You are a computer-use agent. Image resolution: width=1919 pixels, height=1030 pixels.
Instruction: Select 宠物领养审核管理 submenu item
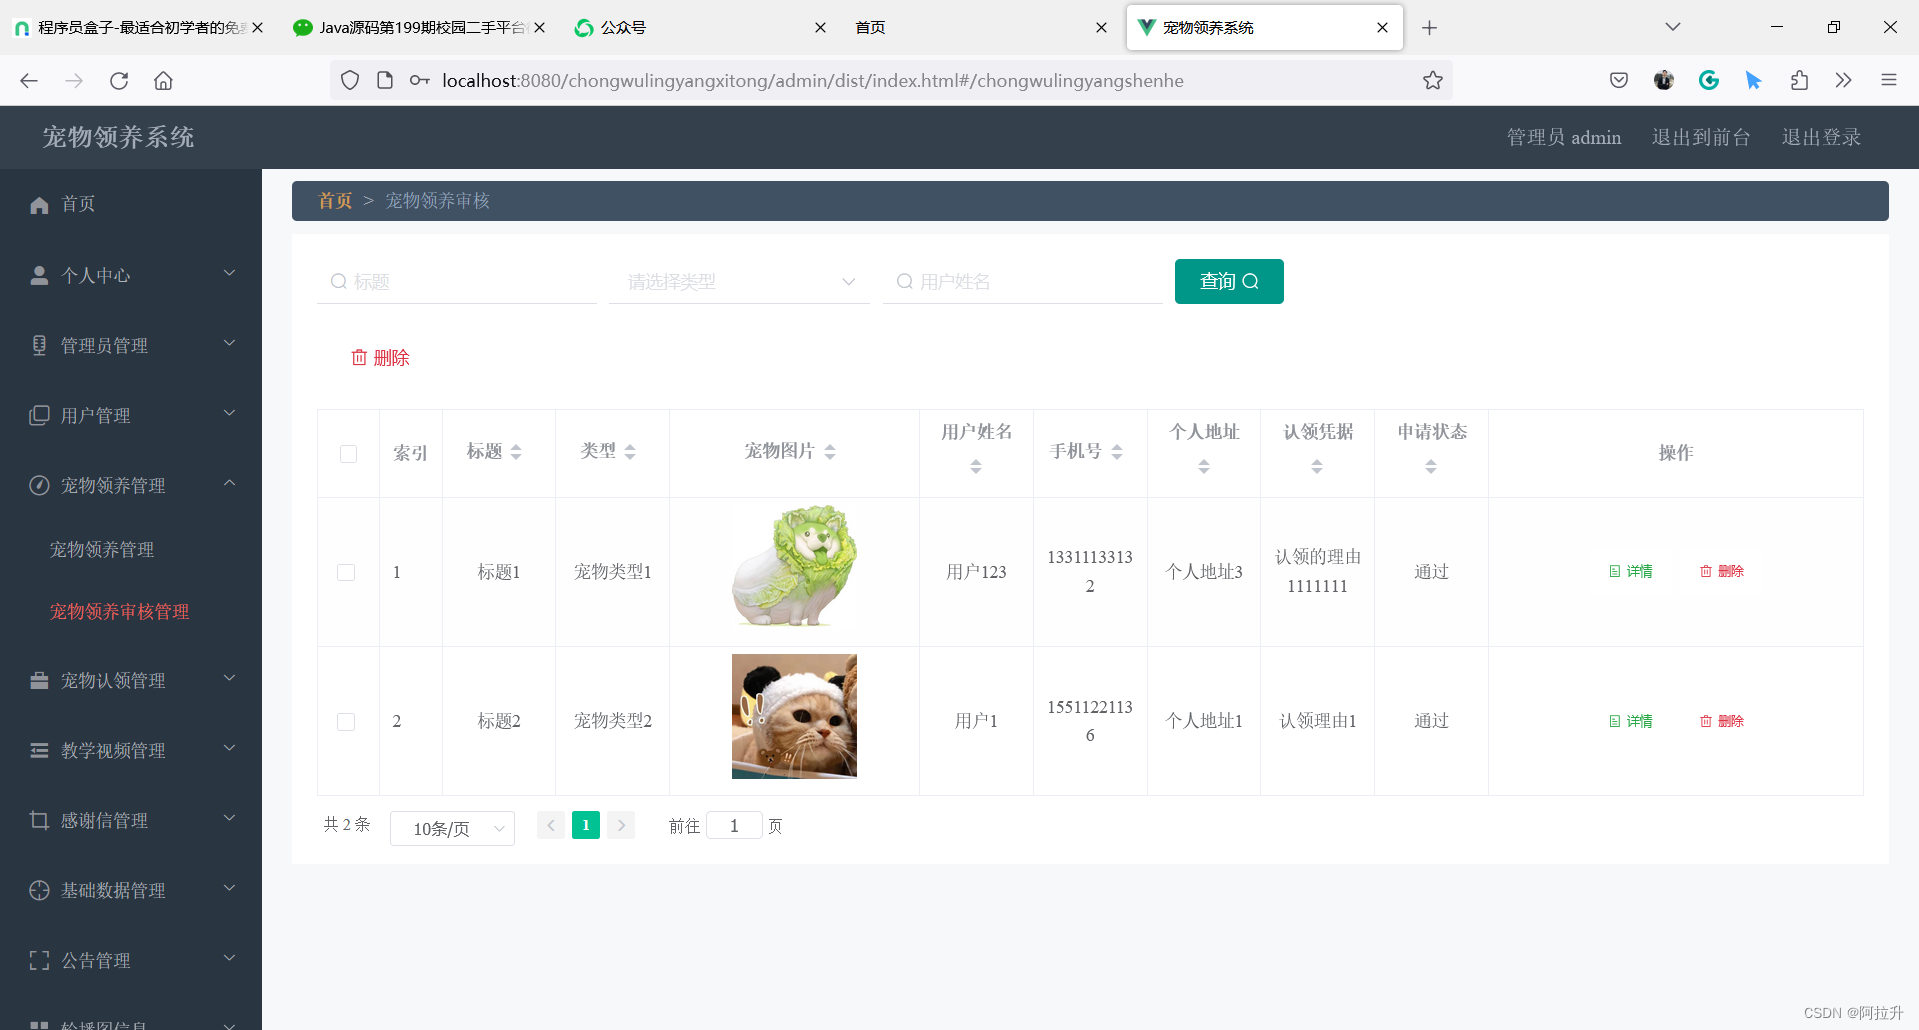[x=119, y=612]
